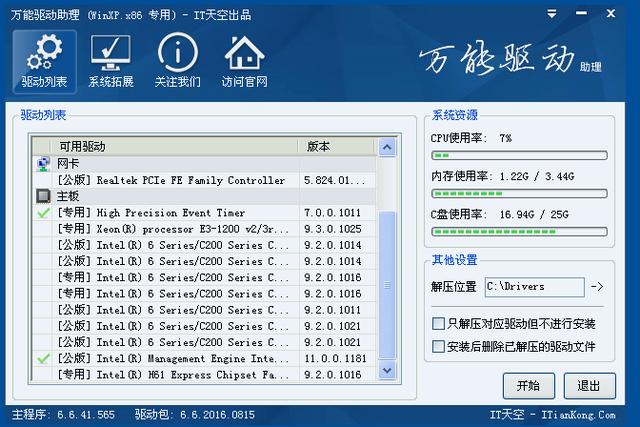Toggle checkmark for High Precision Event Timer

pyautogui.click(x=43, y=213)
